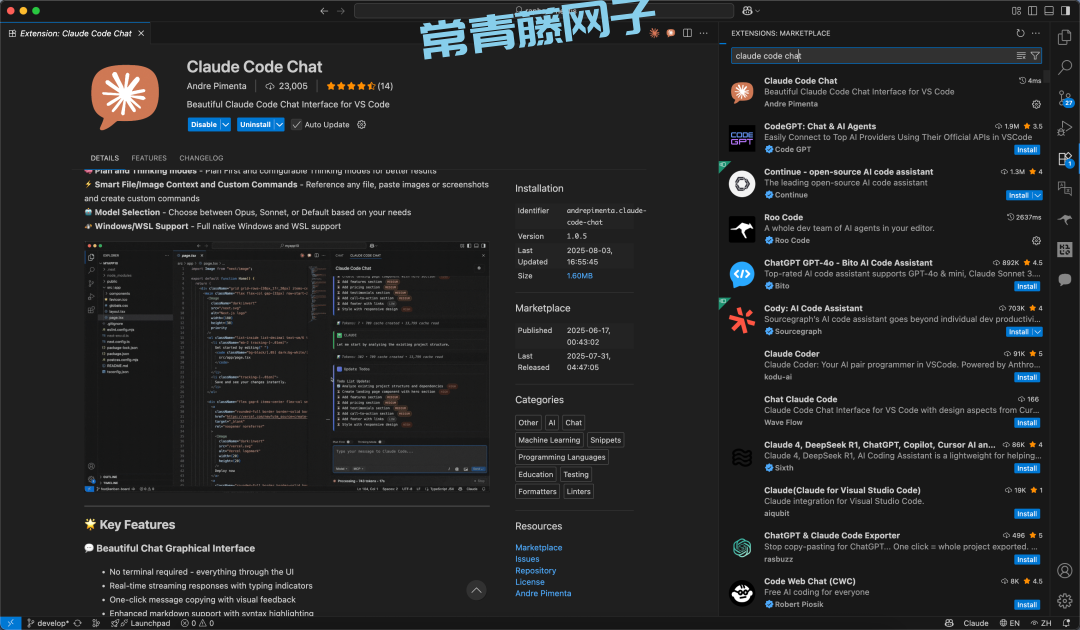Open the Kilo Code sidebar icon
This screenshot has height=630, width=1080.
pyautogui.click(x=1065, y=249)
